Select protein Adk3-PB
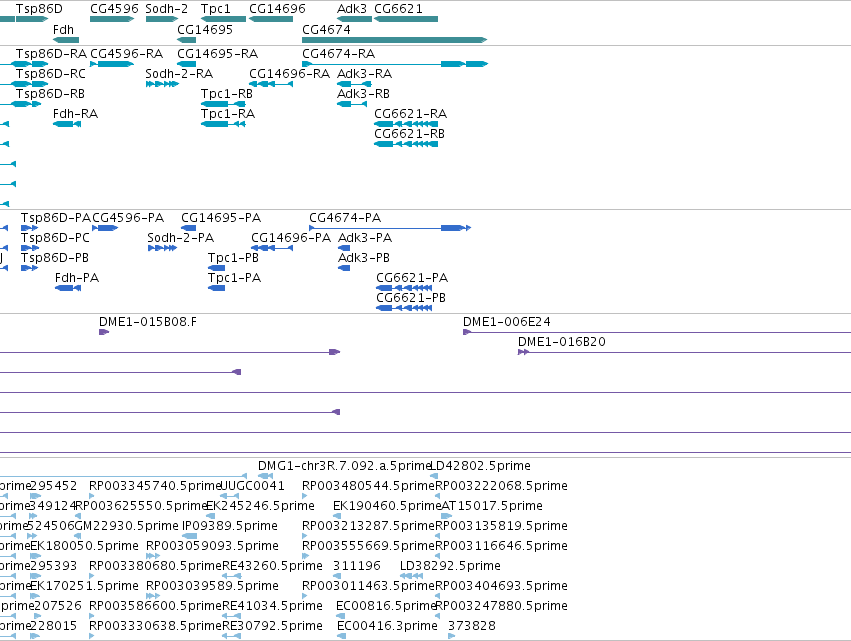This screenshot has height=641, width=851. [364, 258]
